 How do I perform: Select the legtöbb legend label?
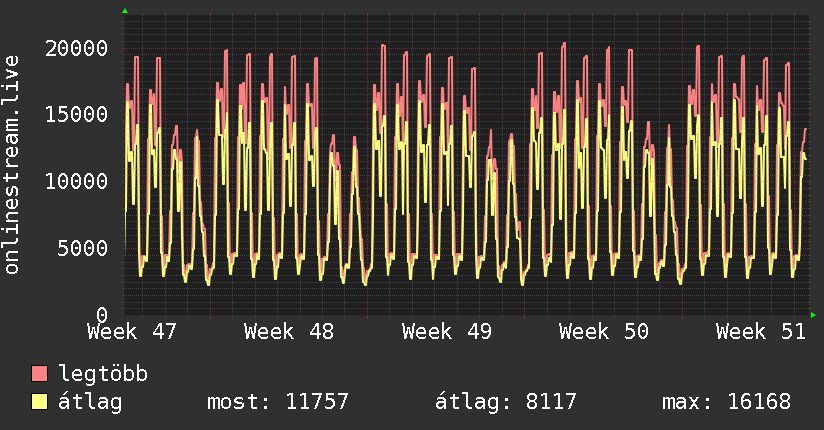coord(103,375)
